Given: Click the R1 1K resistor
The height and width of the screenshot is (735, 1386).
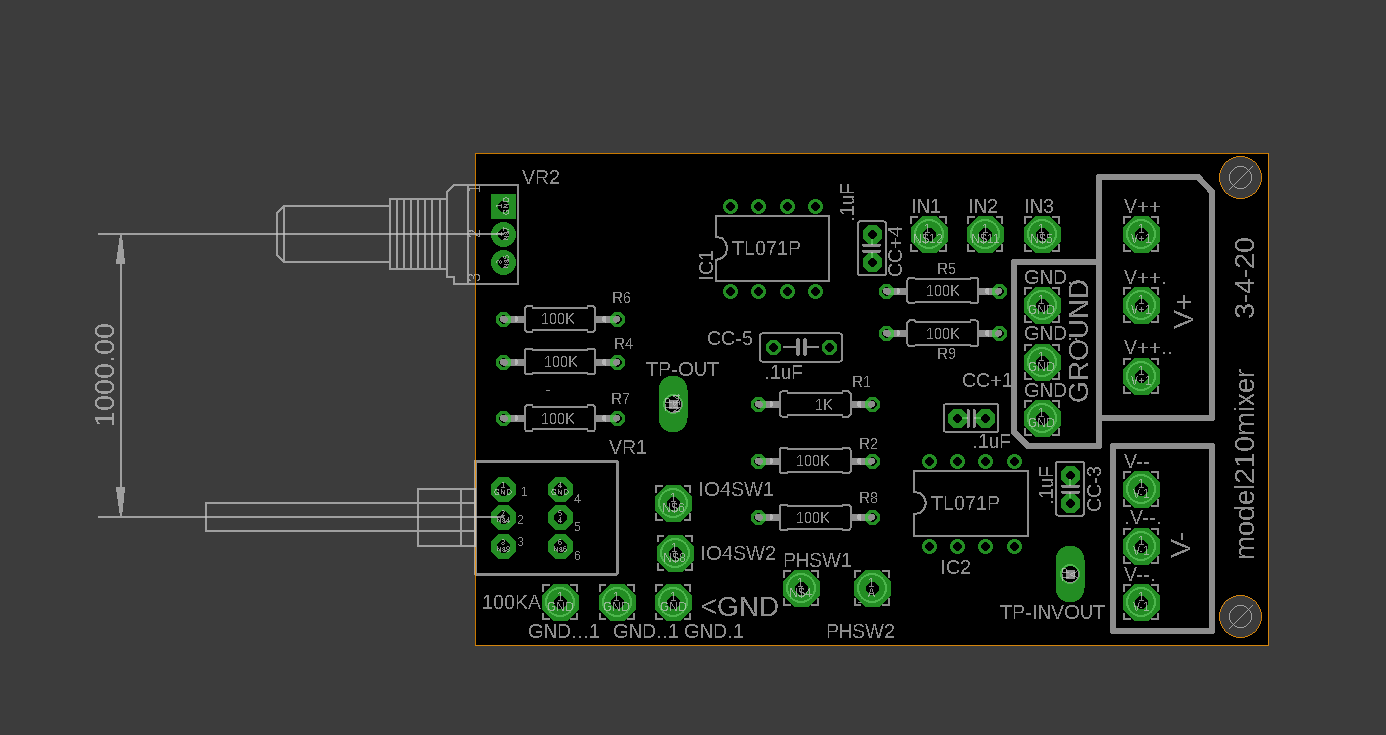Looking at the screenshot, I should 815,404.
